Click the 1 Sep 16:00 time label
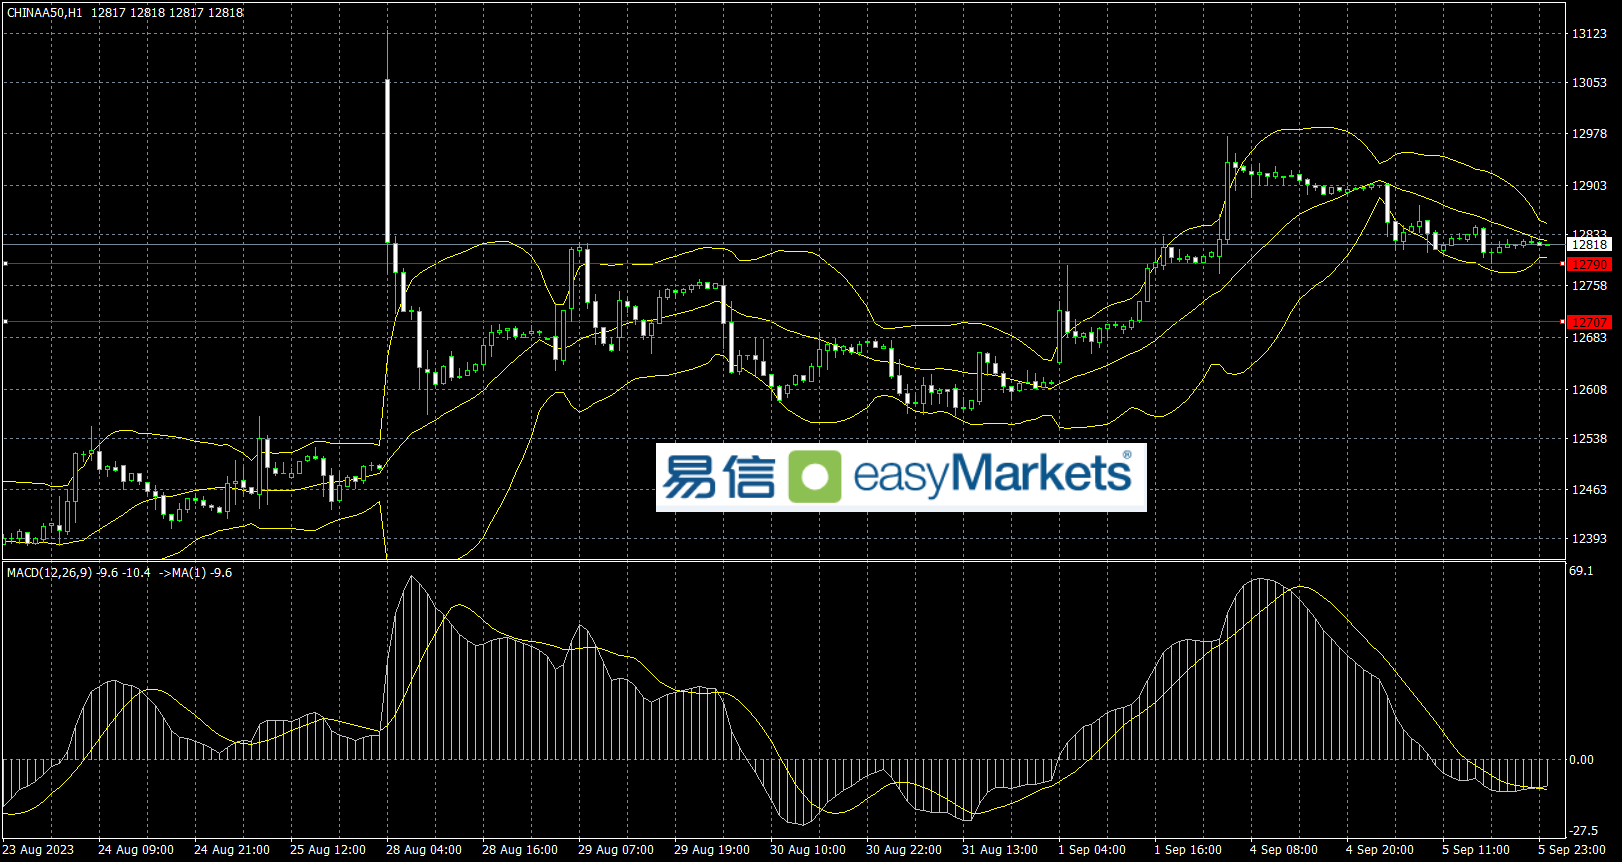This screenshot has width=1622, height=862. tap(1188, 850)
